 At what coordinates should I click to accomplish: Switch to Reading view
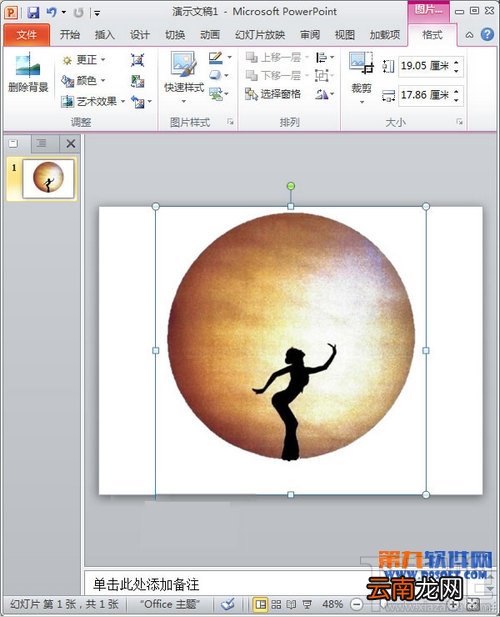tap(292, 604)
